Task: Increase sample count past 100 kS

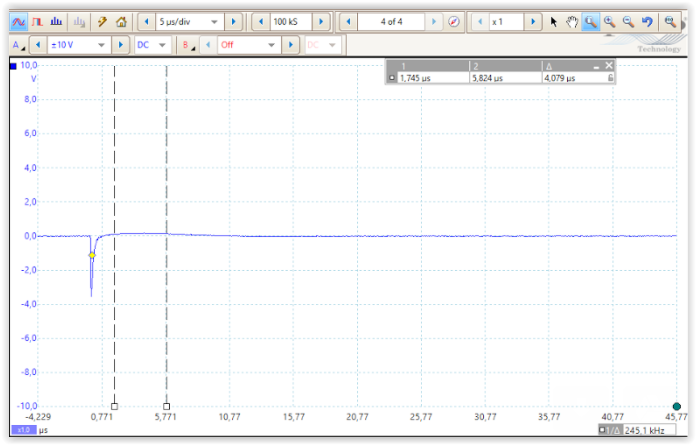Action: tap(318, 21)
